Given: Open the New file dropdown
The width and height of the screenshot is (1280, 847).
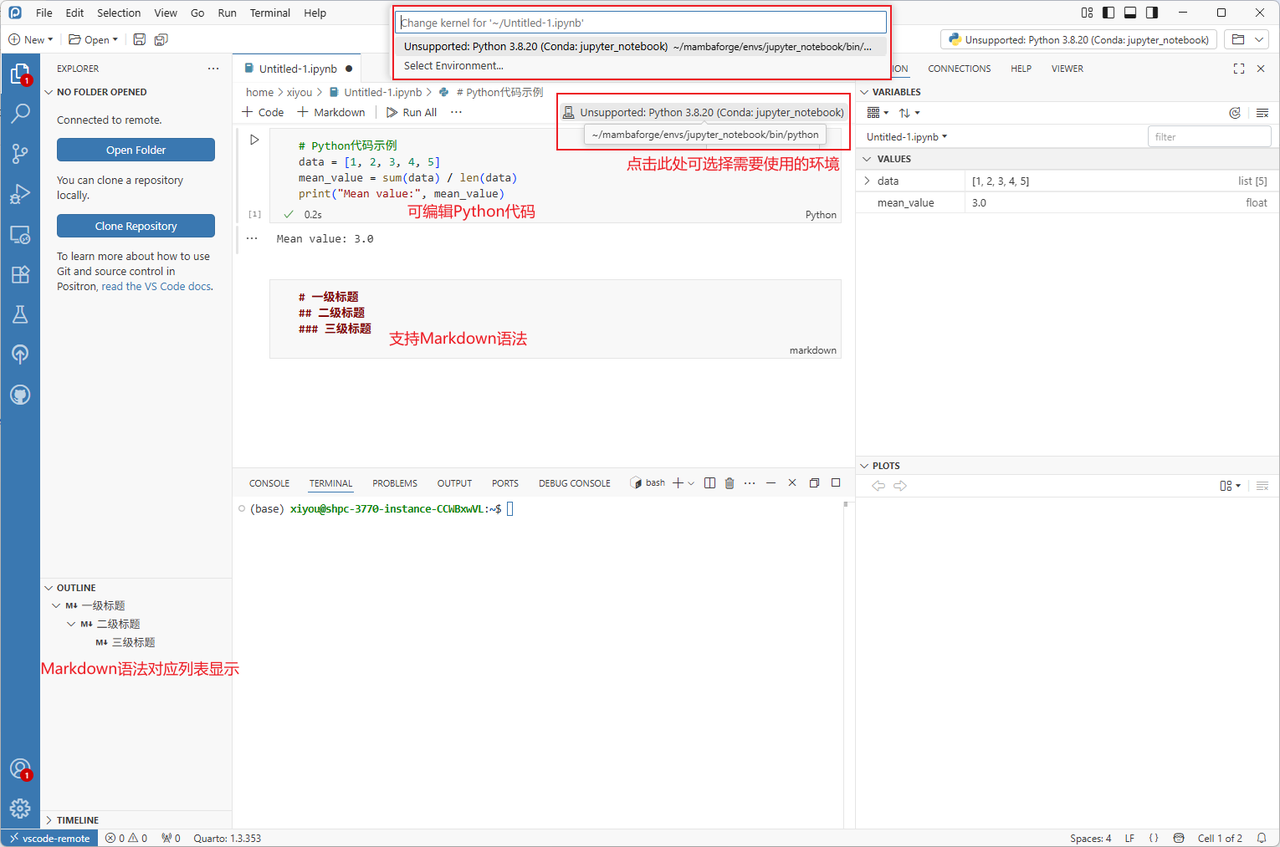Looking at the screenshot, I should [x=30, y=40].
